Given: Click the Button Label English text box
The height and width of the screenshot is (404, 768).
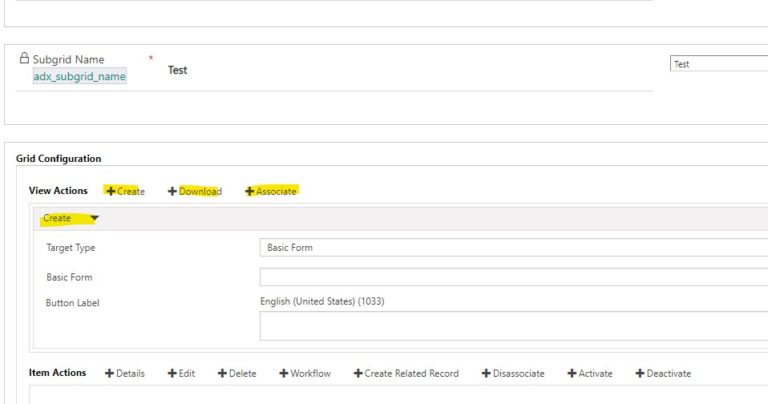Looking at the screenshot, I should 513,326.
